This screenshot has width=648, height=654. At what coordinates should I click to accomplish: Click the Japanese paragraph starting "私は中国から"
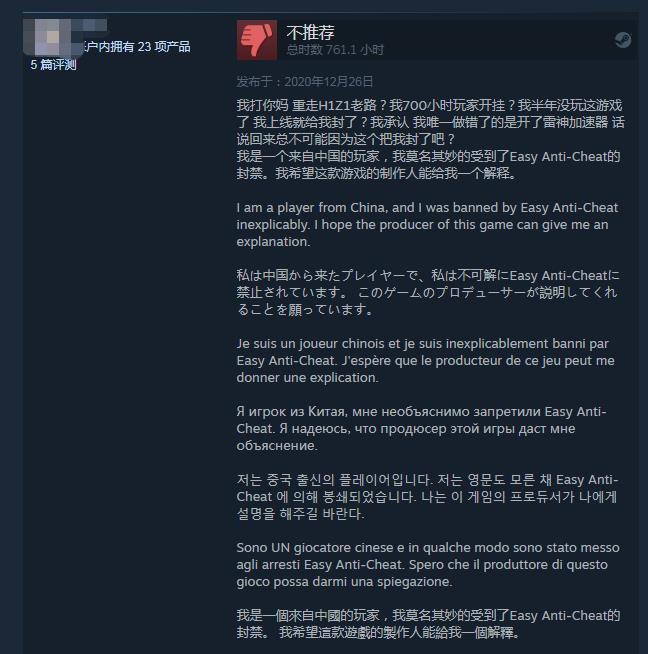click(428, 292)
